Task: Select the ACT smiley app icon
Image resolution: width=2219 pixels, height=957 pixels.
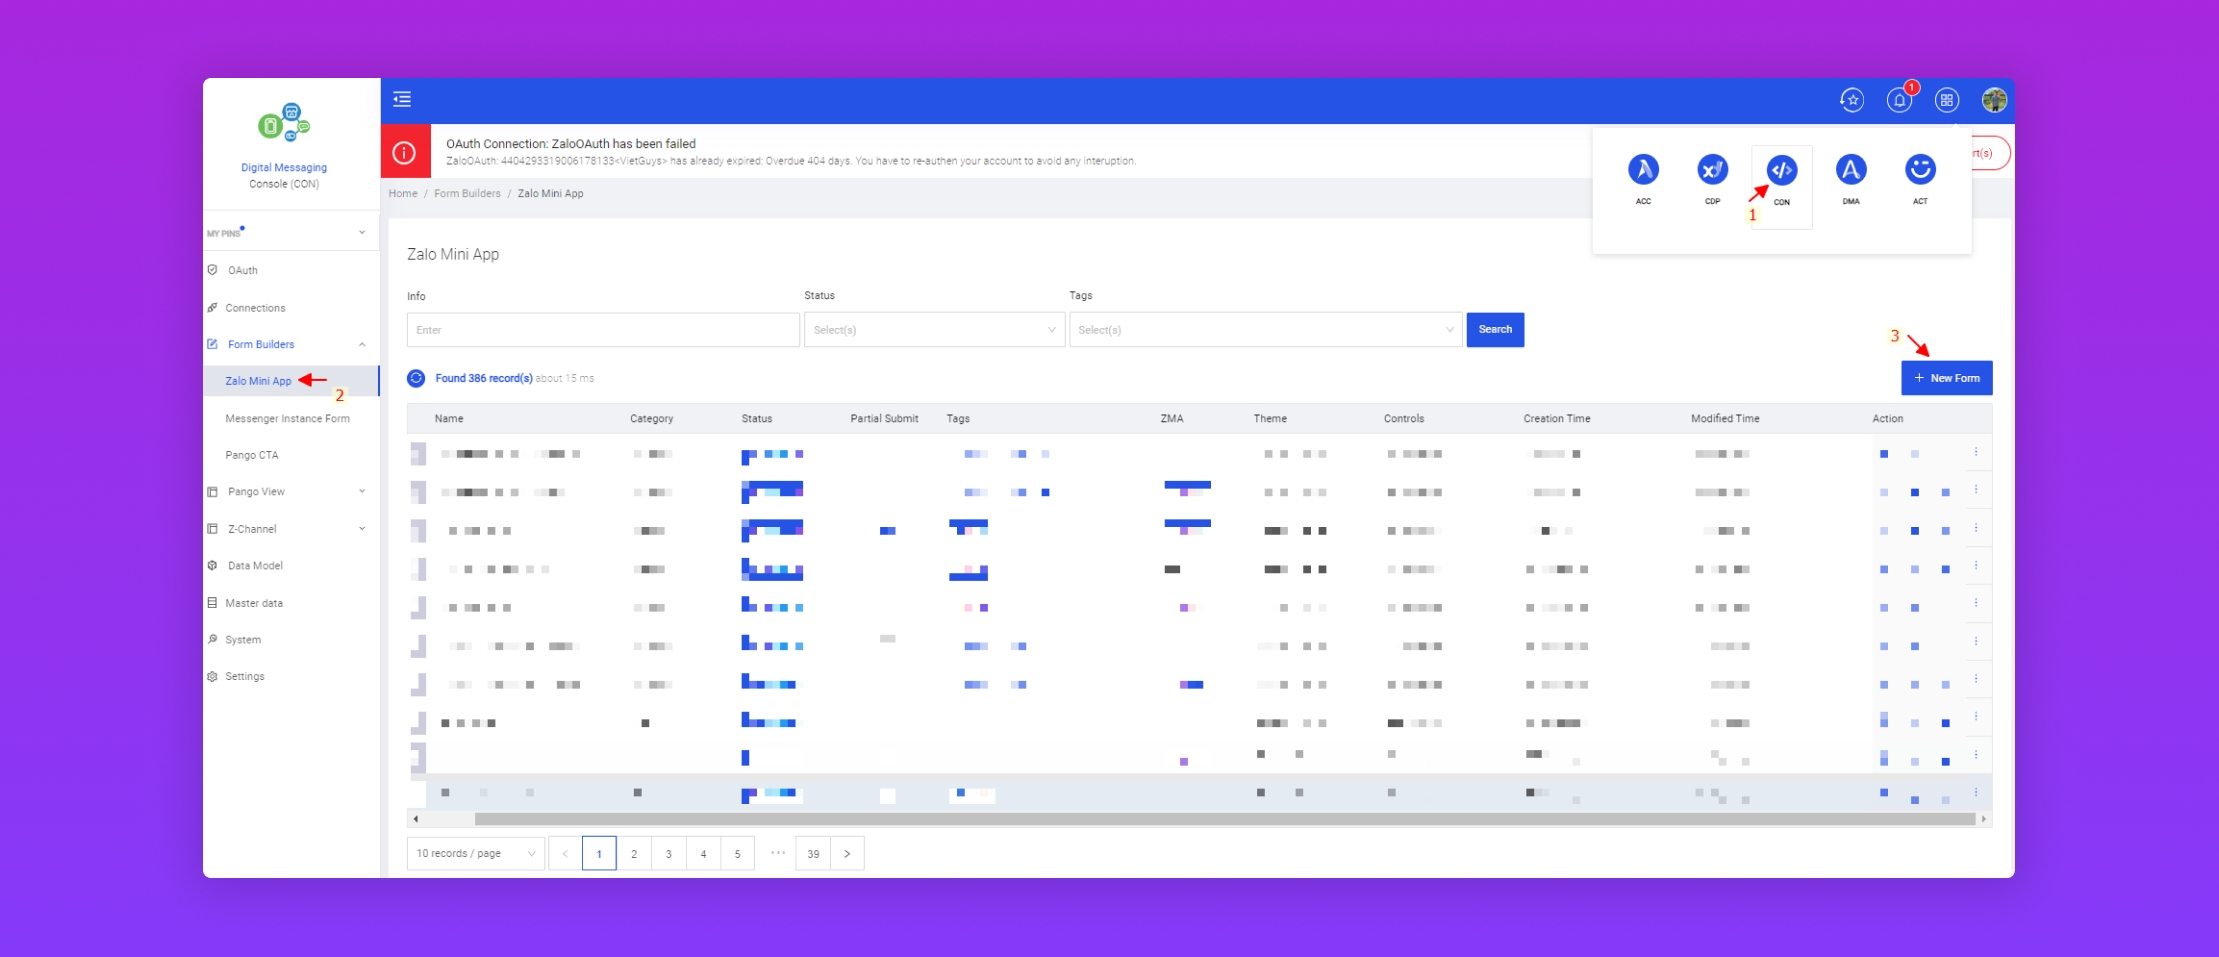Action: click(x=1919, y=171)
